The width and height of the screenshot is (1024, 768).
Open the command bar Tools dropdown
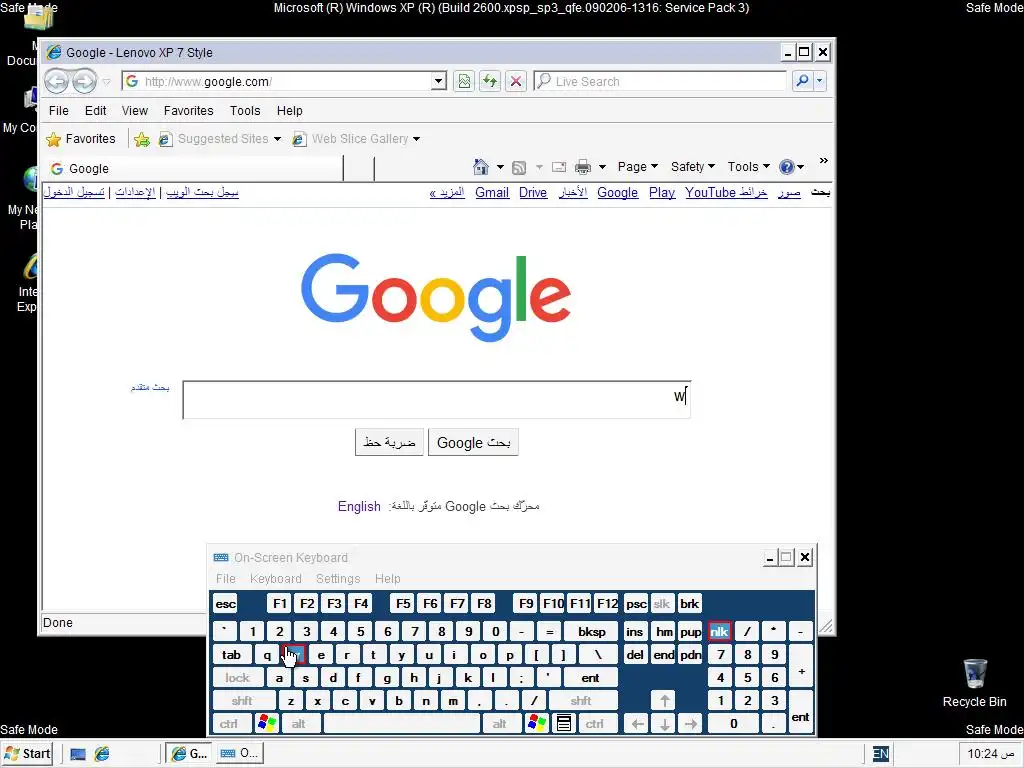(x=748, y=167)
